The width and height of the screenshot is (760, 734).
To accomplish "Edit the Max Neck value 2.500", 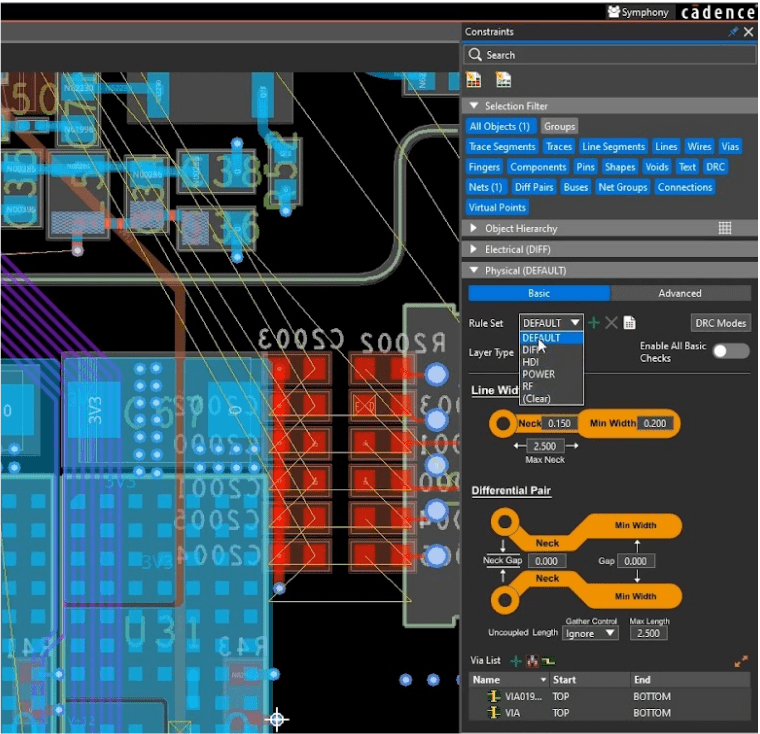I will 545,446.
